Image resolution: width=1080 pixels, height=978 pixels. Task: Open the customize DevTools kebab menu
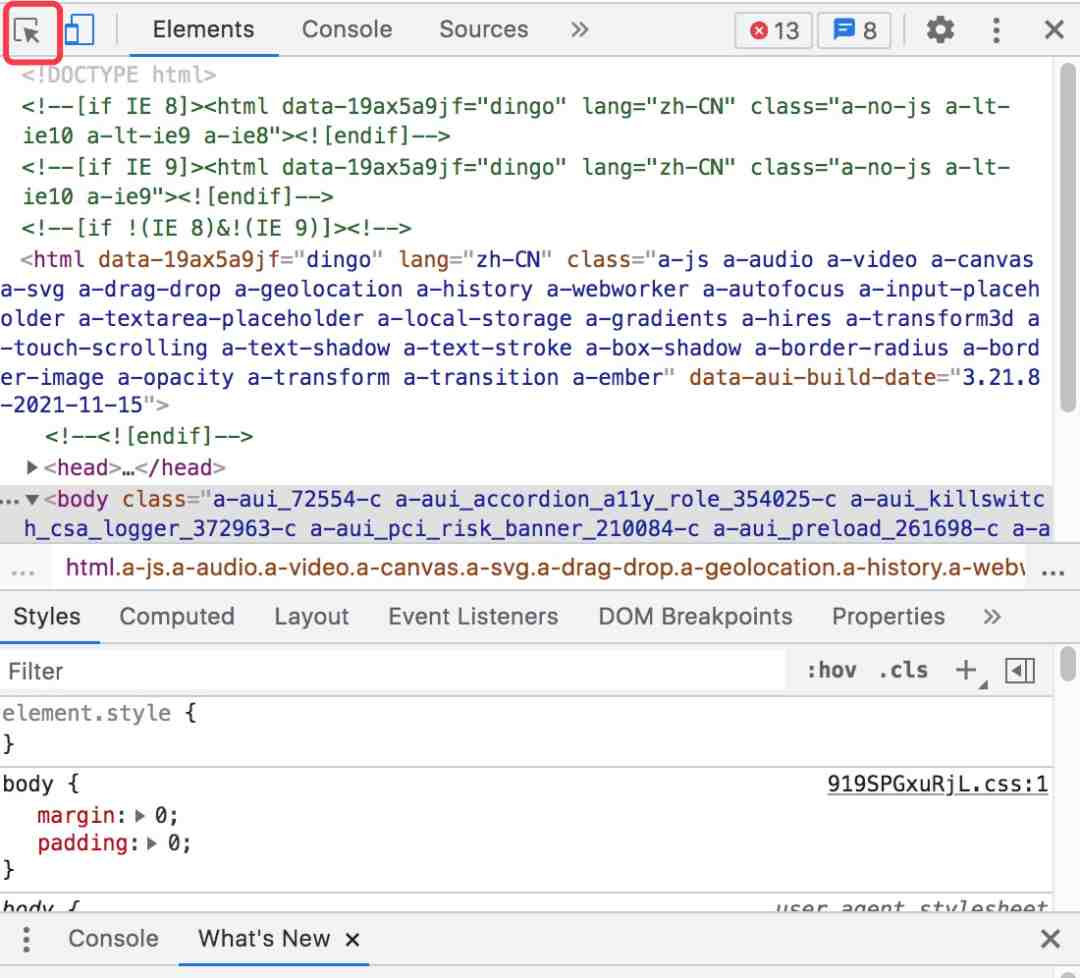click(996, 30)
